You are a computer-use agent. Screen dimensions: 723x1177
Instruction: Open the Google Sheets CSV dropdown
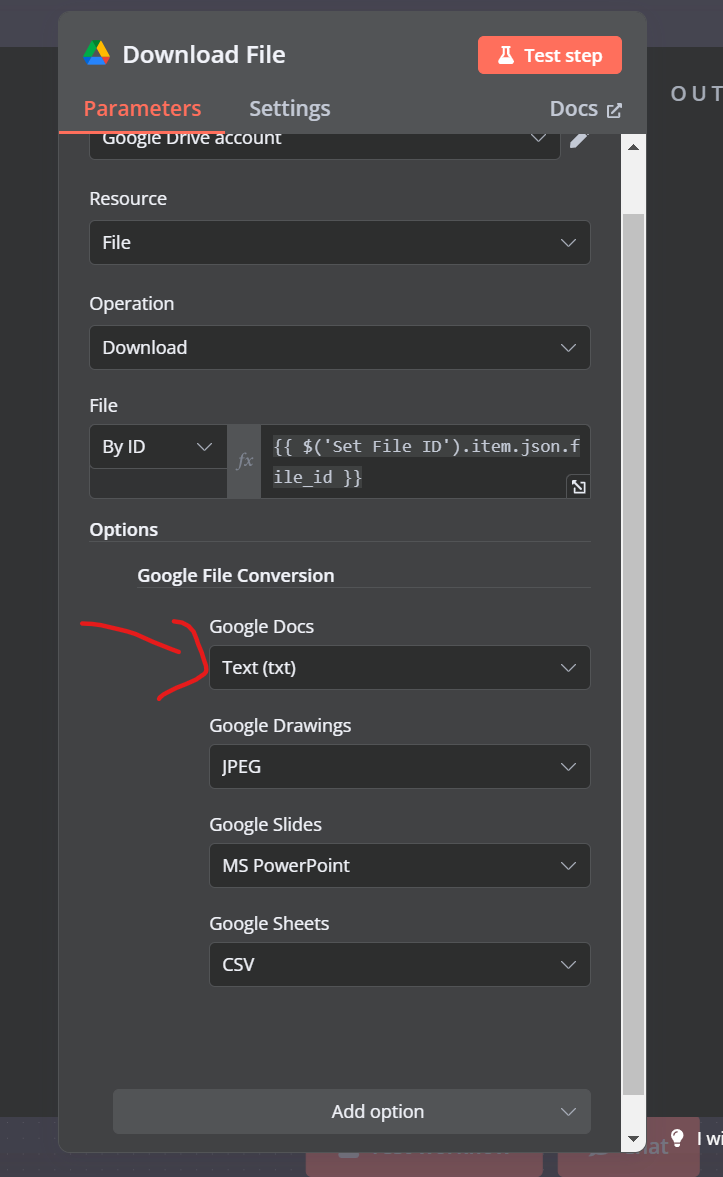click(399, 965)
